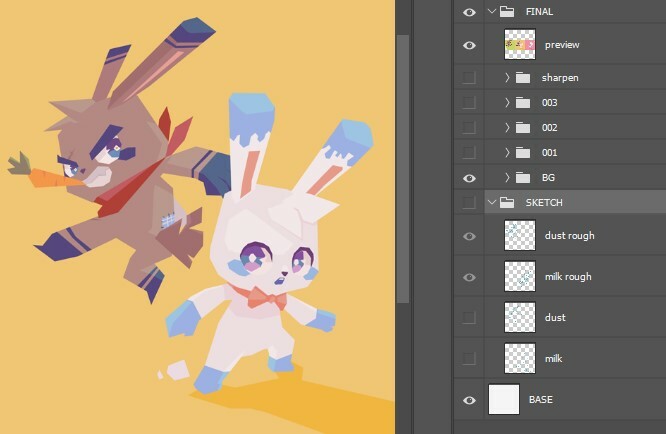Select the dust layer thumbnail
The height and width of the screenshot is (434, 666).
[x=520, y=317]
